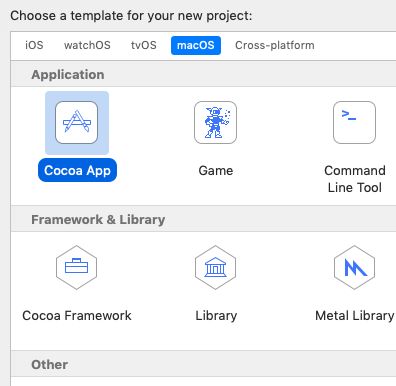Pick the Cocoa Framework toolbox icon
The width and height of the screenshot is (396, 386).
(x=77, y=267)
